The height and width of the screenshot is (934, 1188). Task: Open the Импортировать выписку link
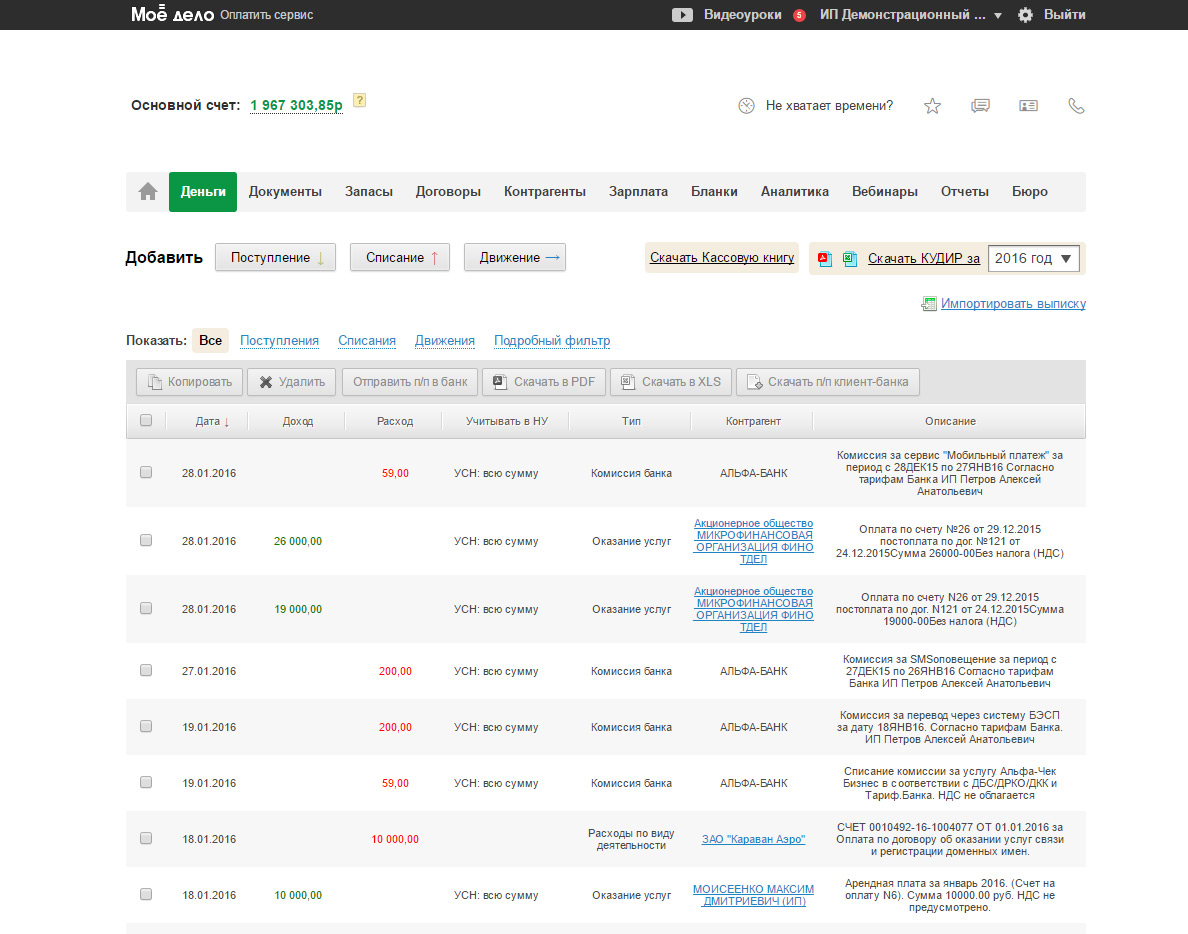pos(1012,304)
